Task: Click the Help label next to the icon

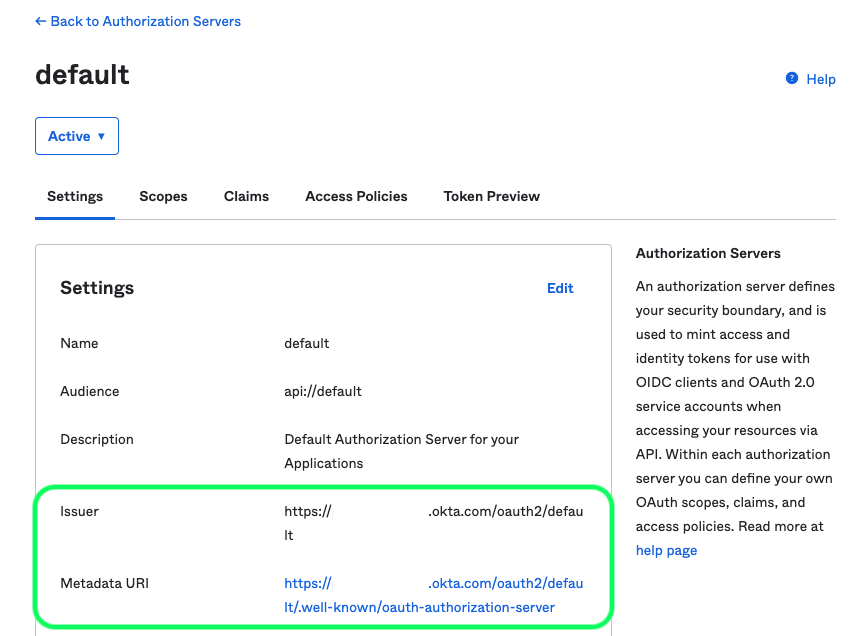Action: tap(820, 78)
